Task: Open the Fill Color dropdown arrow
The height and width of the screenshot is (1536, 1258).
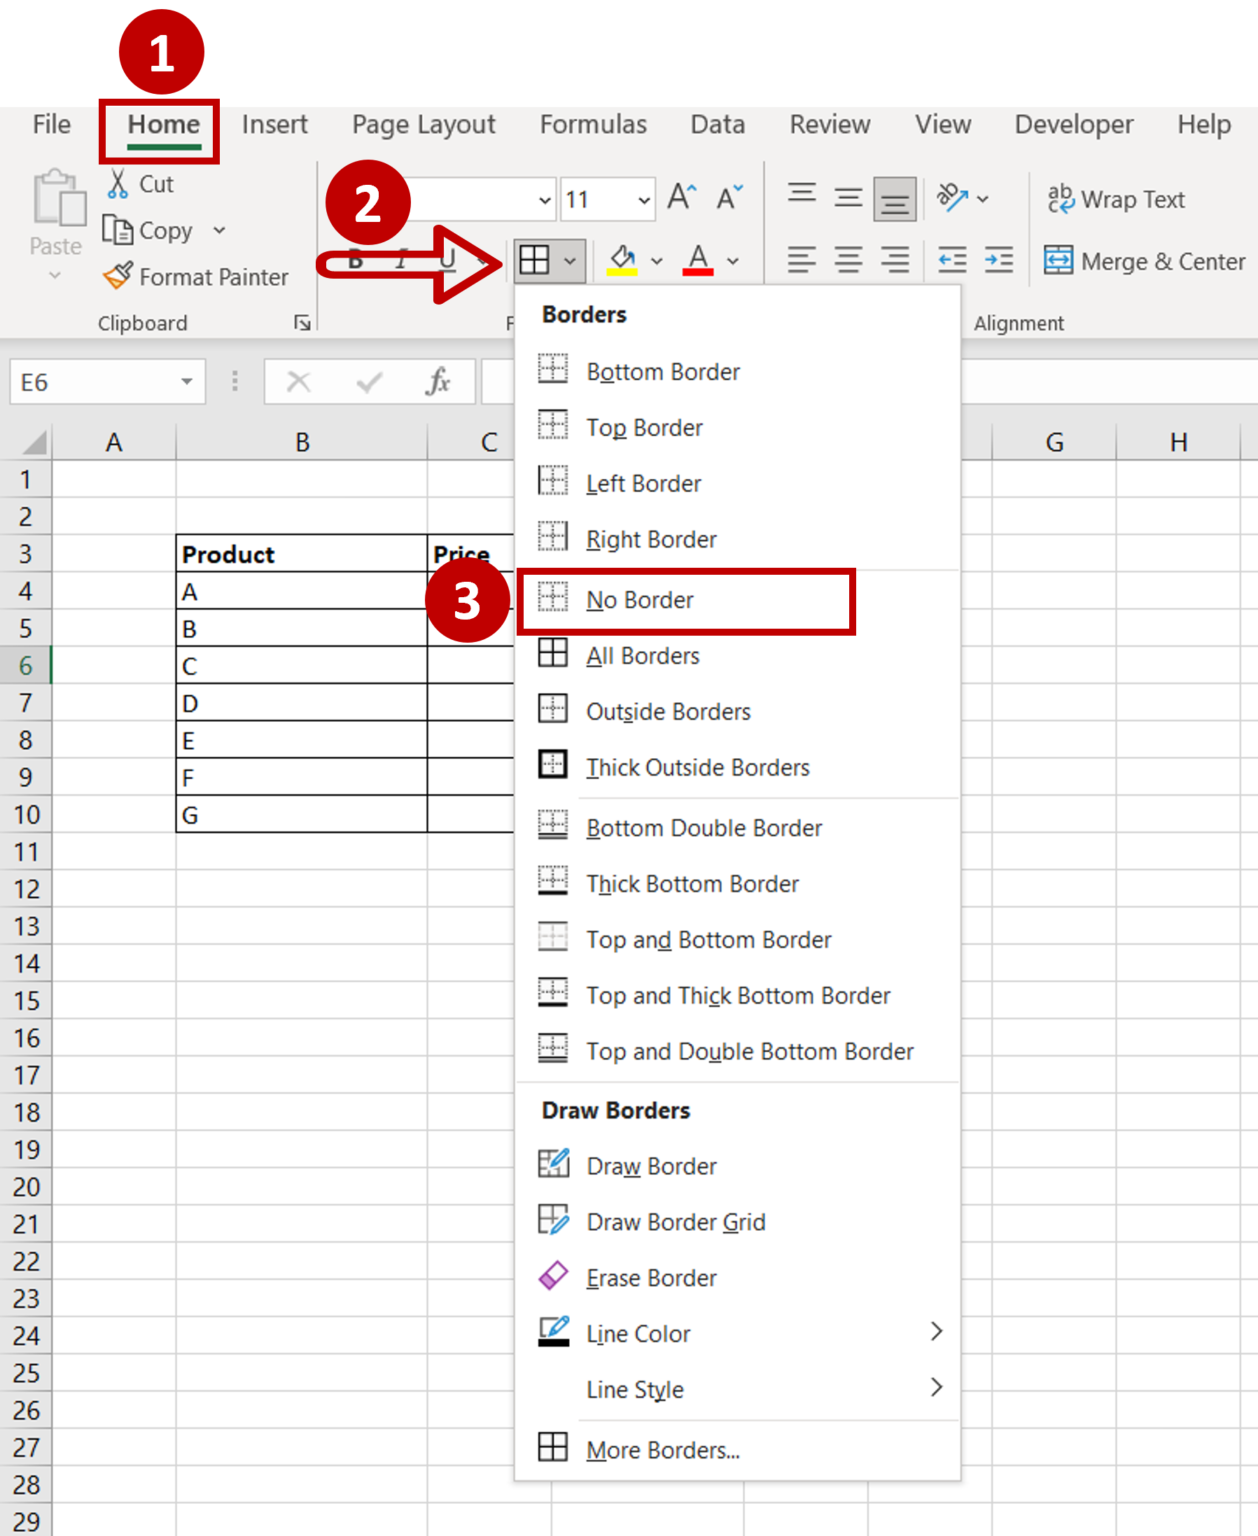Action: tap(656, 261)
